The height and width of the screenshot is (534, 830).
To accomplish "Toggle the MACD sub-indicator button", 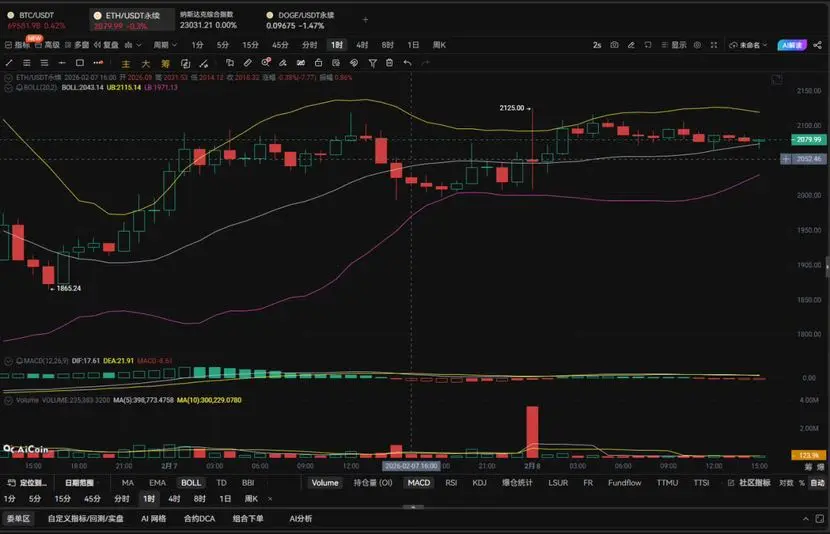I will (x=419, y=483).
